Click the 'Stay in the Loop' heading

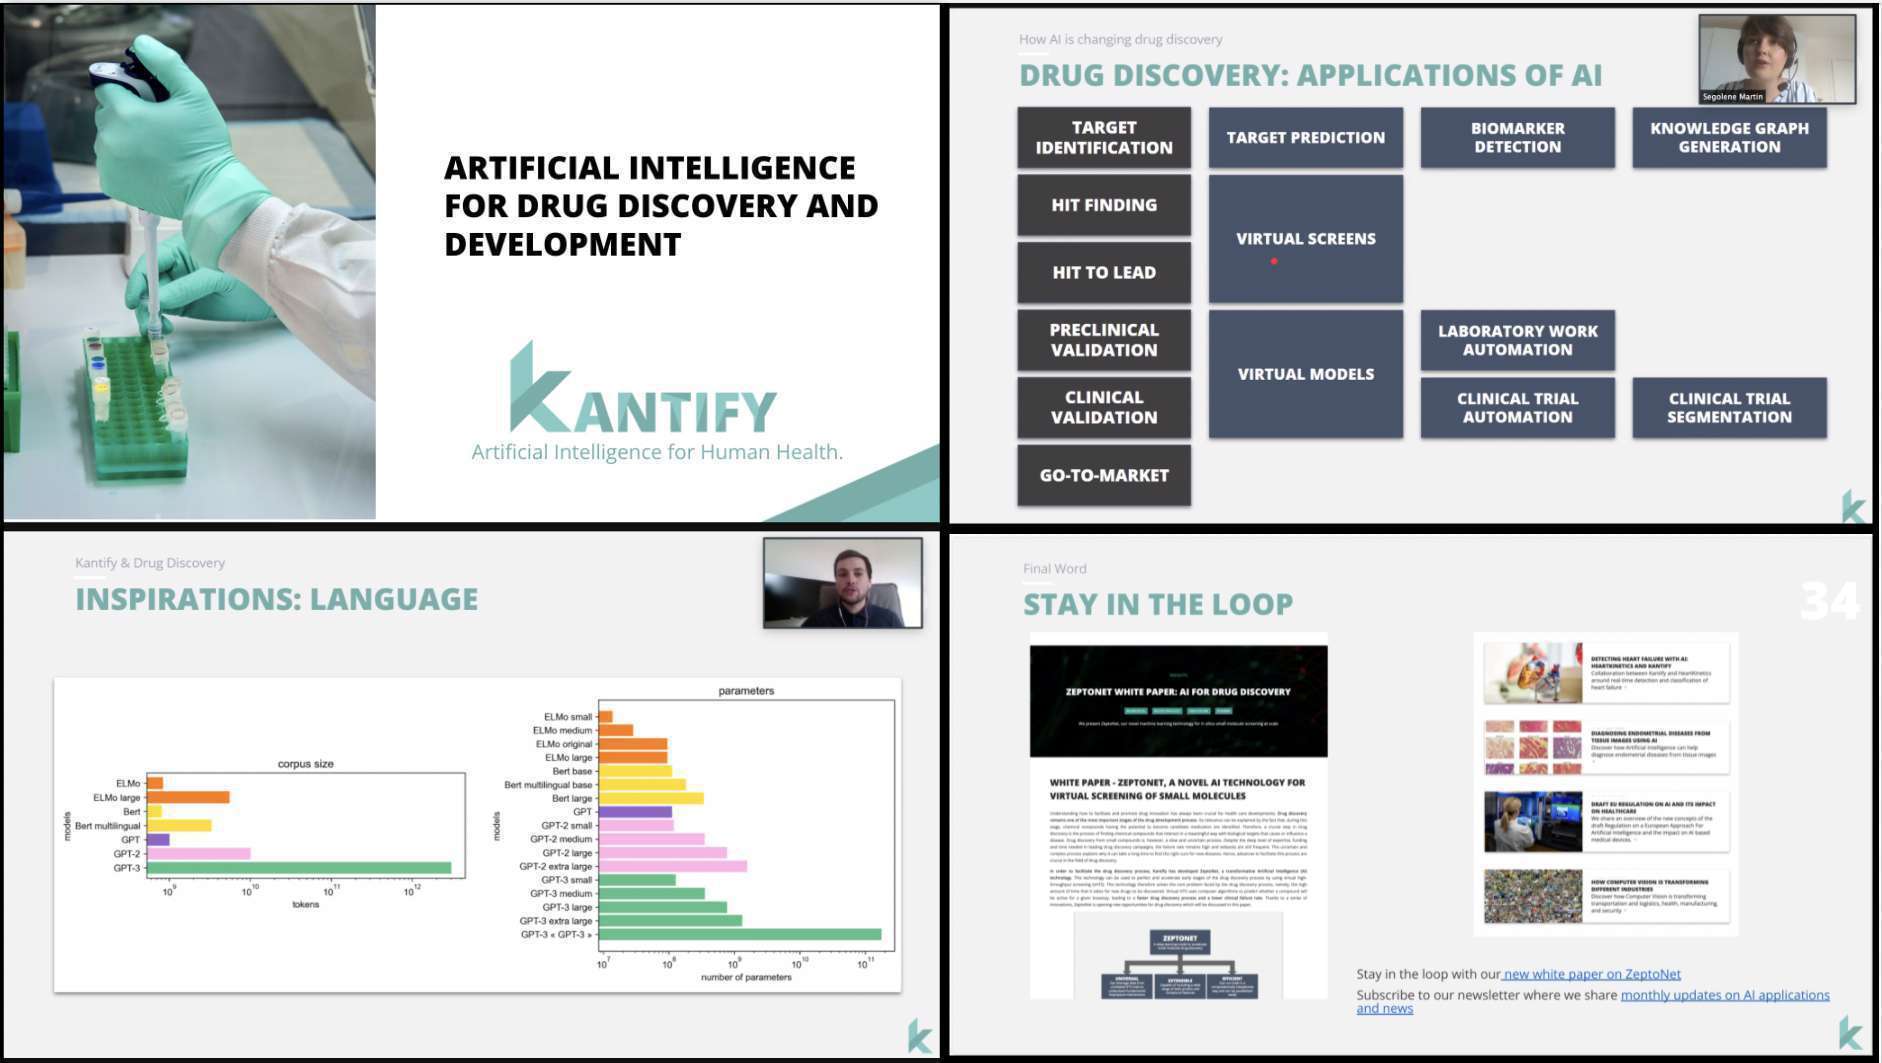coord(1158,604)
